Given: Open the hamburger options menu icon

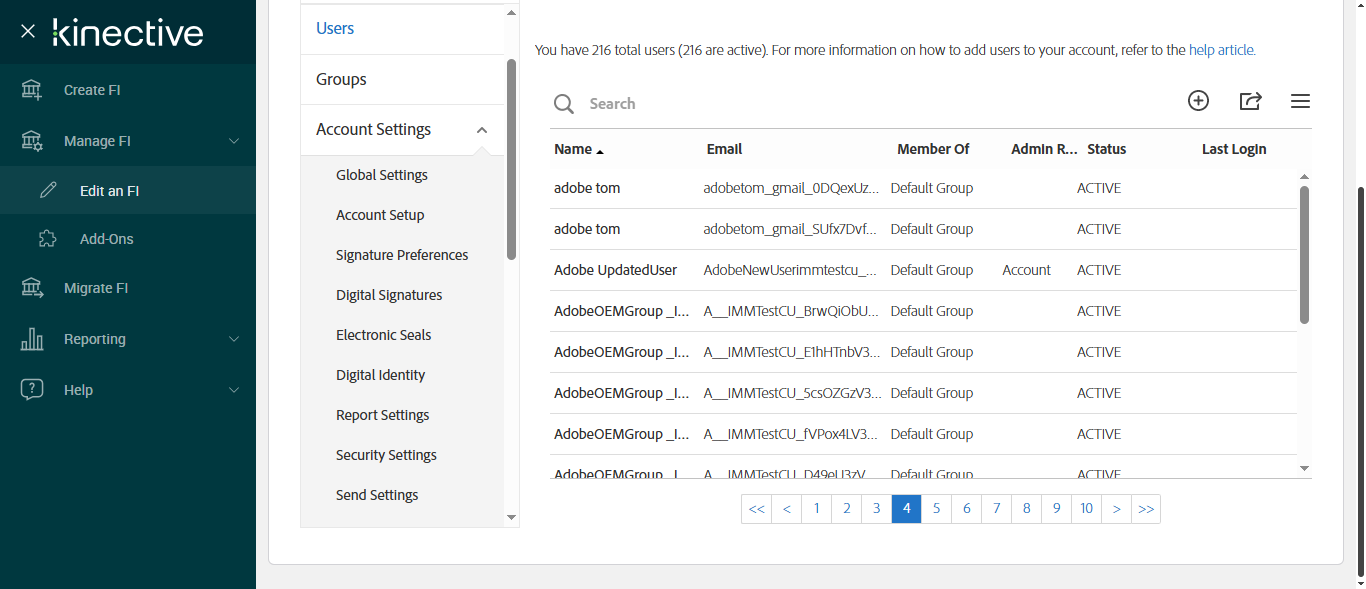Looking at the screenshot, I should click(x=1300, y=101).
